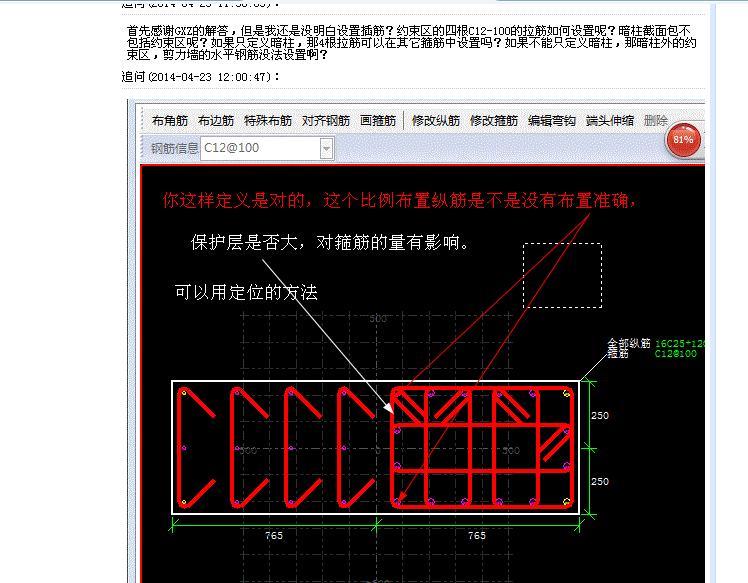This screenshot has height=583, width=748.
Task: Start the 画箍筋 tool
Action: [x=378, y=121]
